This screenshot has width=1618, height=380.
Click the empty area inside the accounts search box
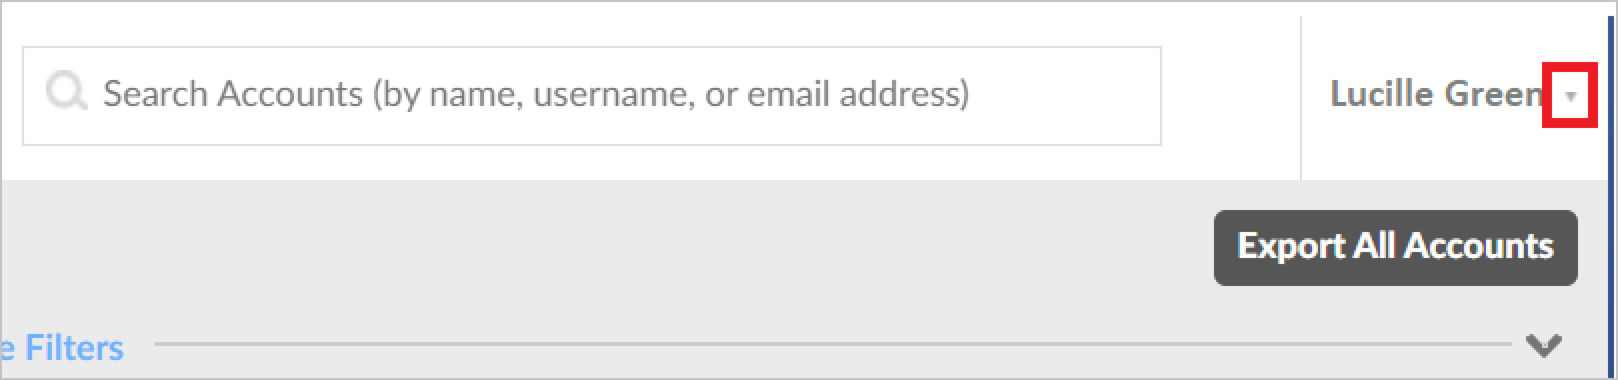point(1065,95)
